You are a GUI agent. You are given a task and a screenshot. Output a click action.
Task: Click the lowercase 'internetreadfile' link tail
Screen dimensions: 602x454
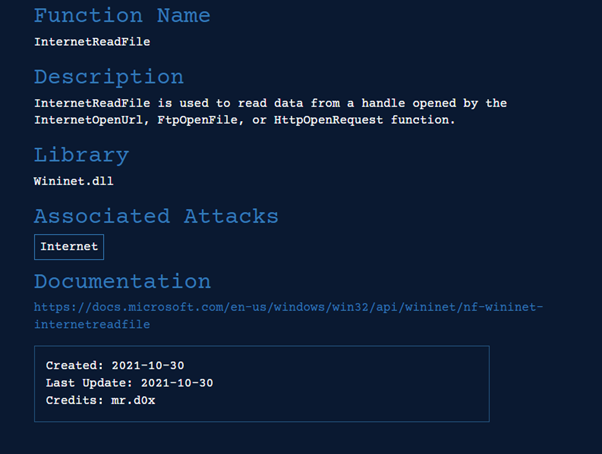pos(92,324)
